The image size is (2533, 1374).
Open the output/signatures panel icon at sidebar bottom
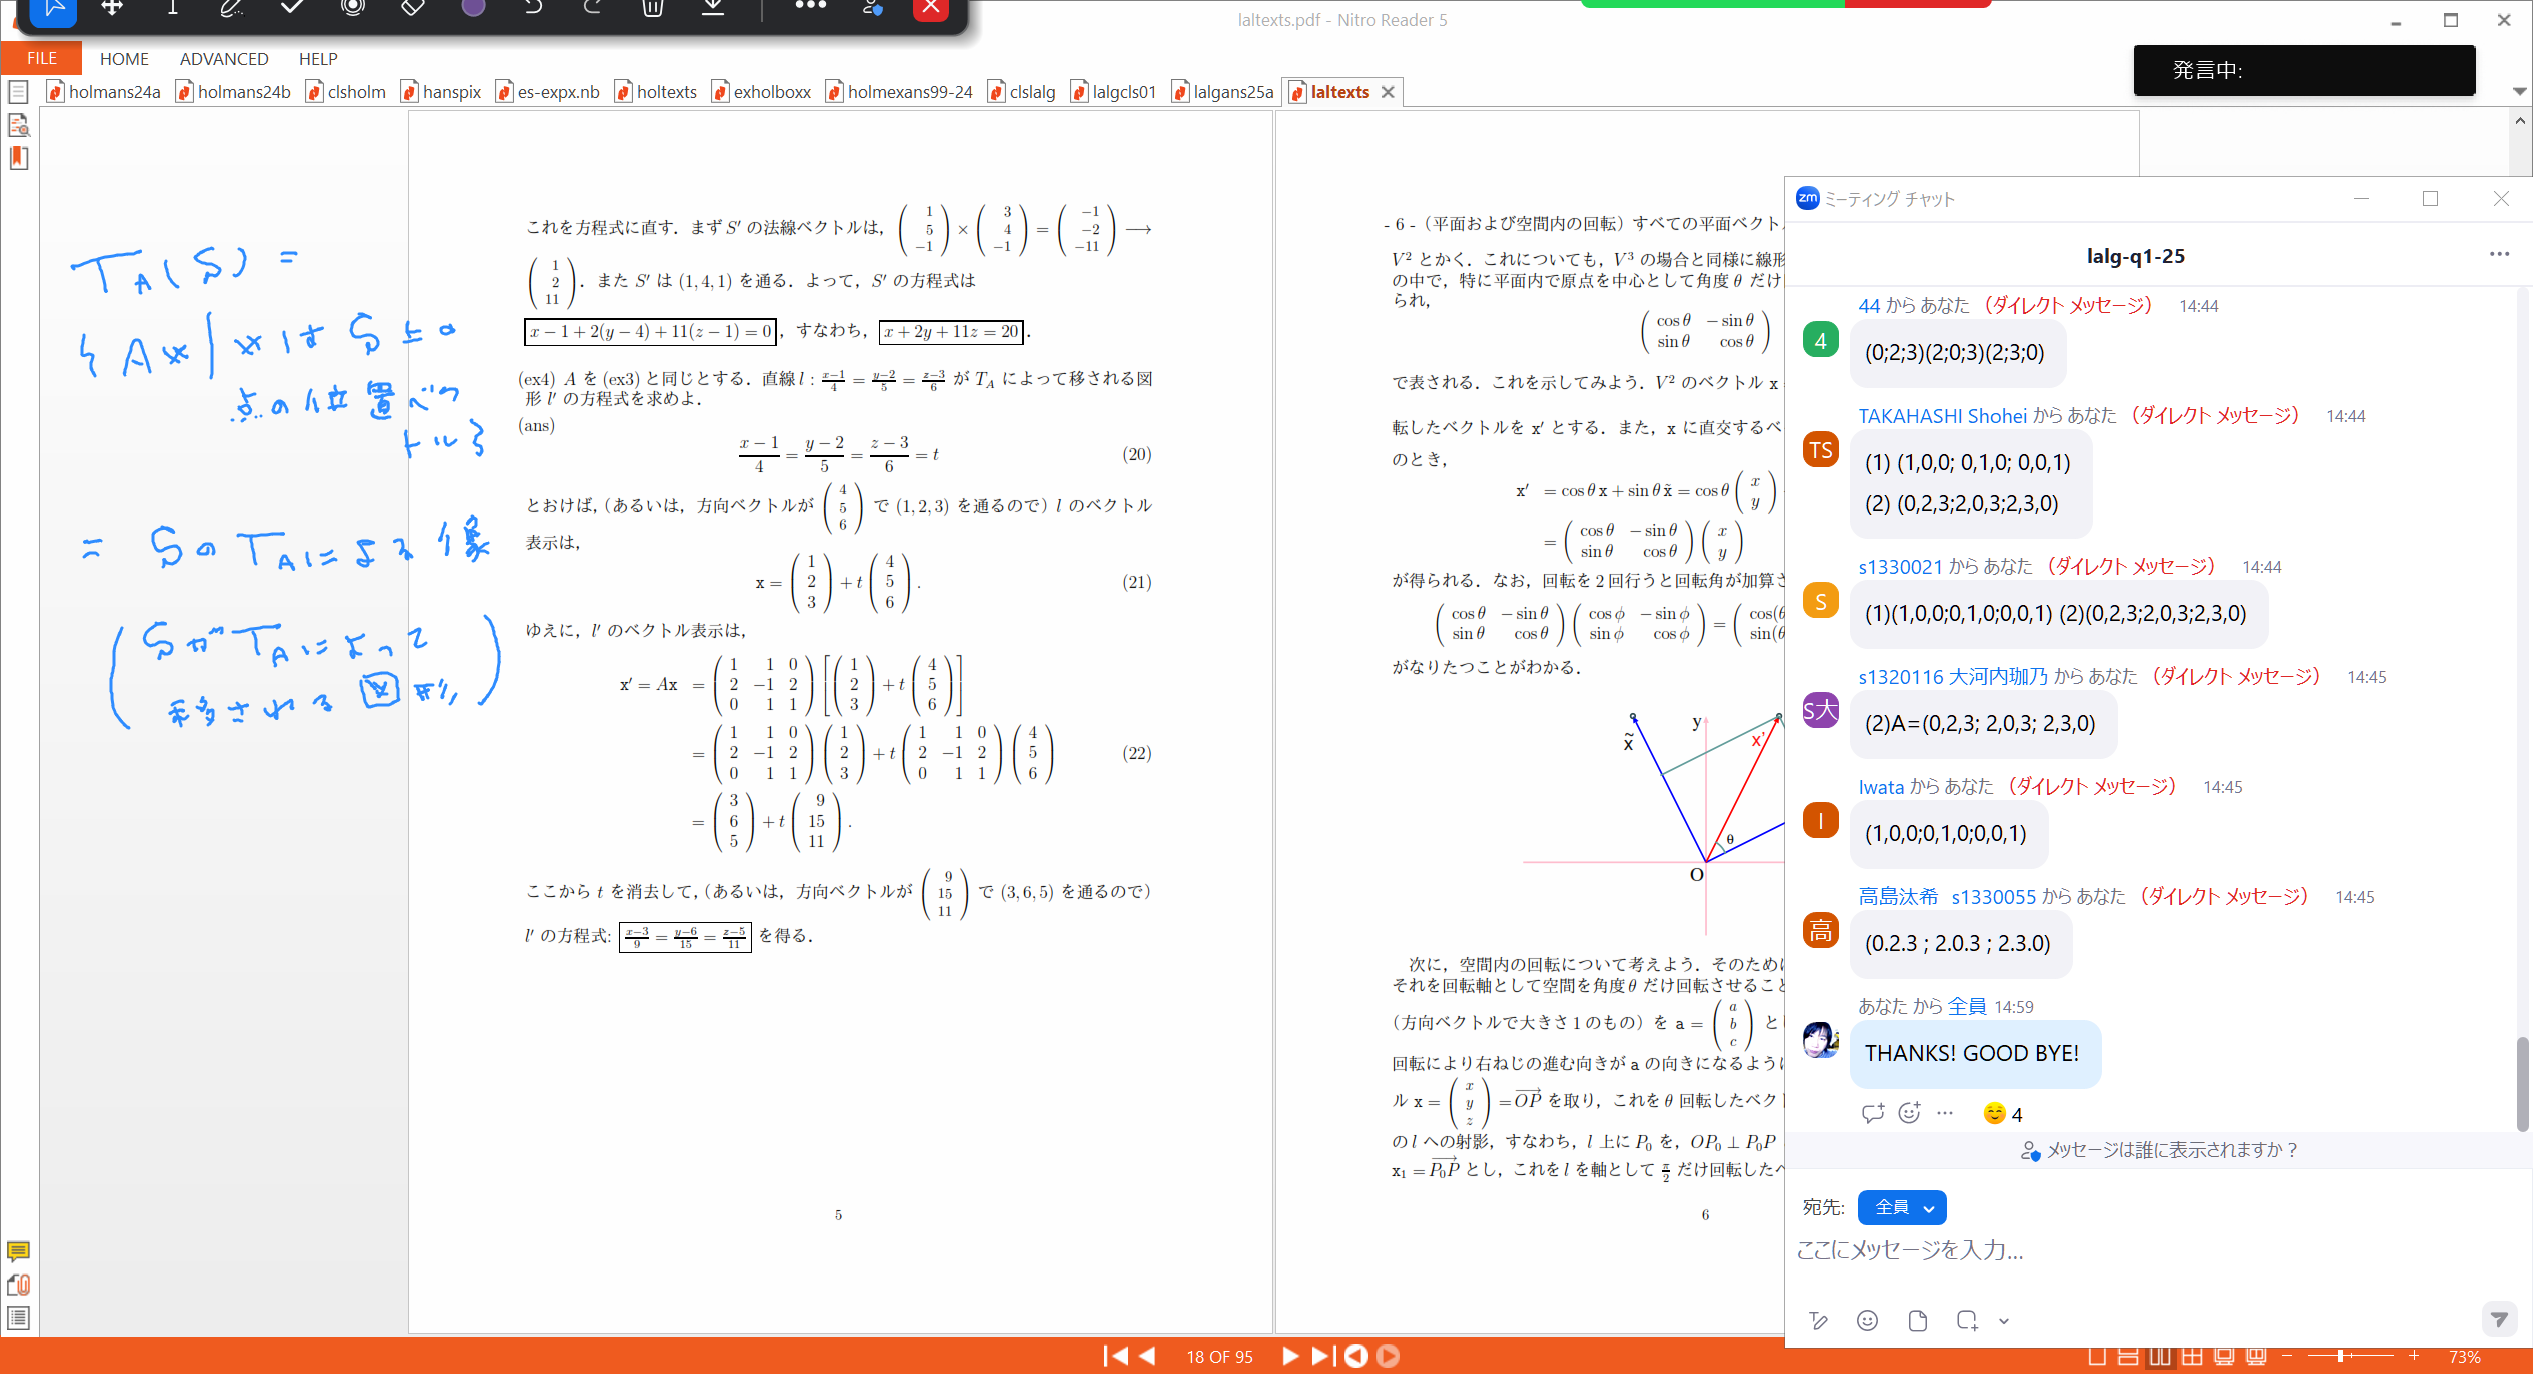point(18,1318)
